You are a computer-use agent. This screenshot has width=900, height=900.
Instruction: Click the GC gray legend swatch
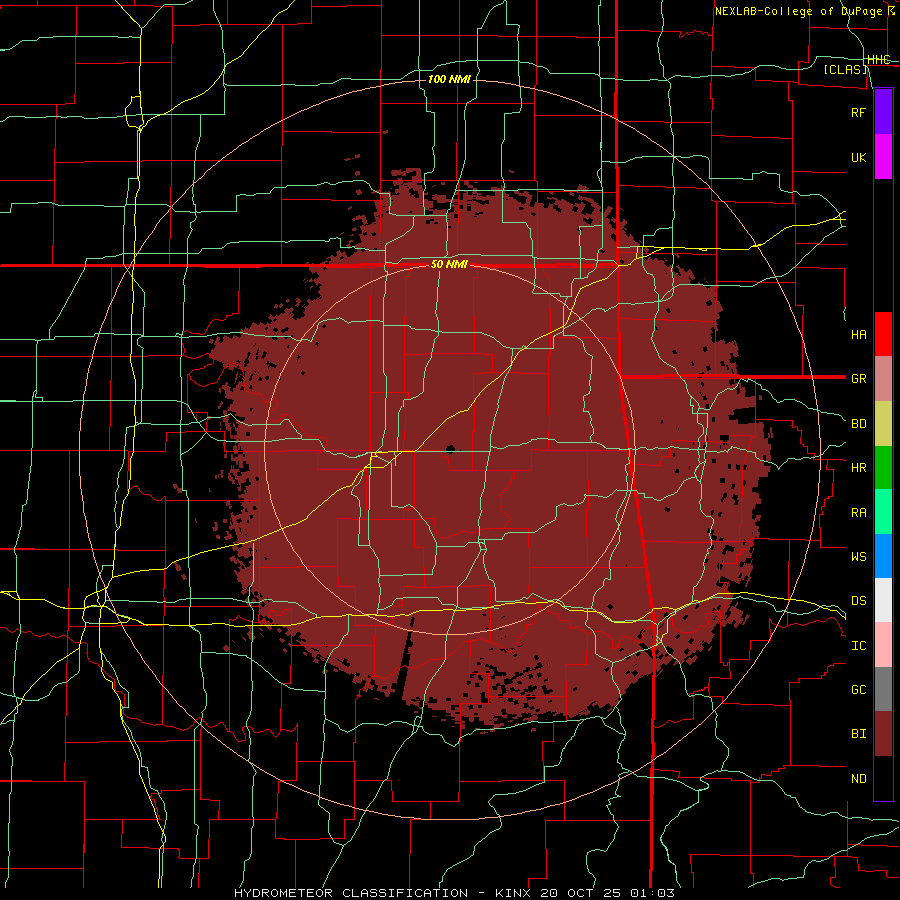click(x=883, y=689)
